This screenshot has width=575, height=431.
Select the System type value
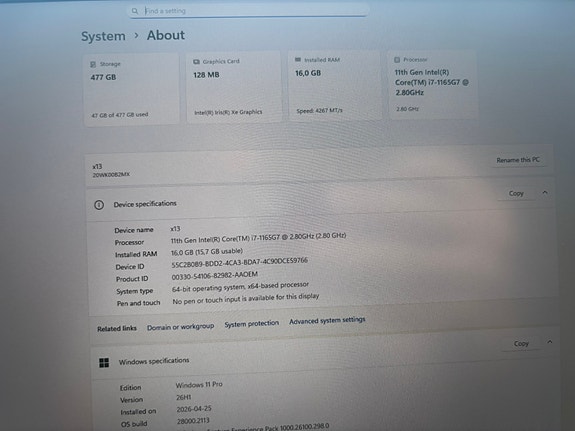(x=240, y=287)
